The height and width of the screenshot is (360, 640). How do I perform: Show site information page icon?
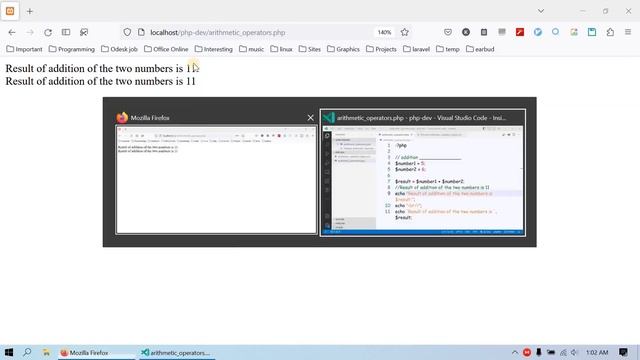pyautogui.click(x=141, y=32)
